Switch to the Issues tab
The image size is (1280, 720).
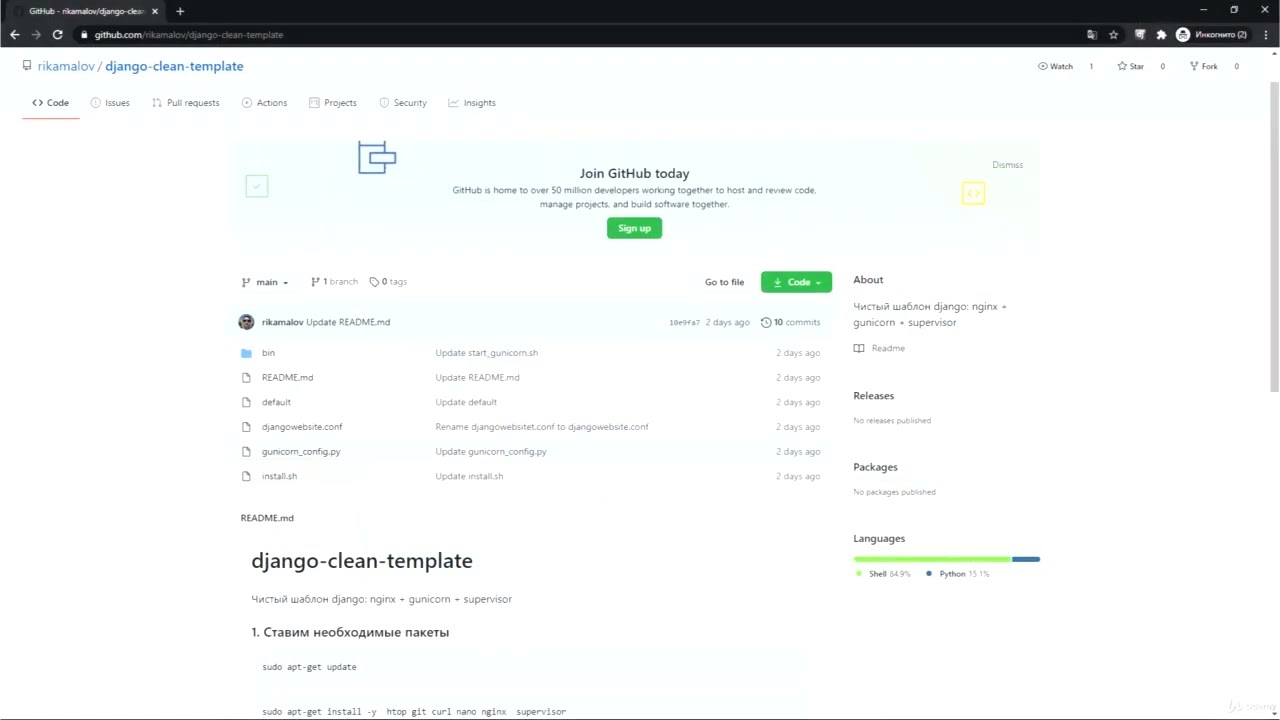click(110, 103)
